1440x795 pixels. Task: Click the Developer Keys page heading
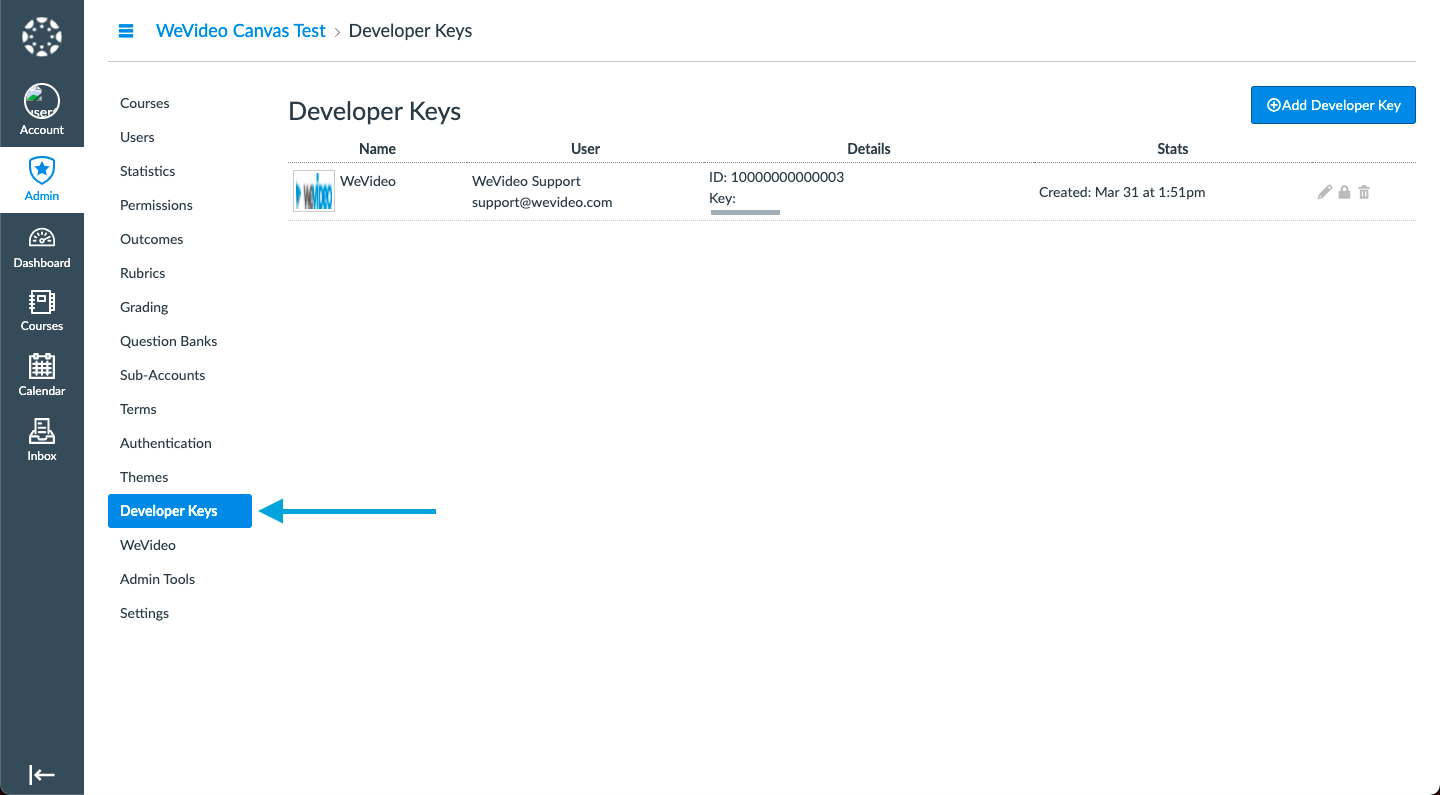pyautogui.click(x=375, y=111)
